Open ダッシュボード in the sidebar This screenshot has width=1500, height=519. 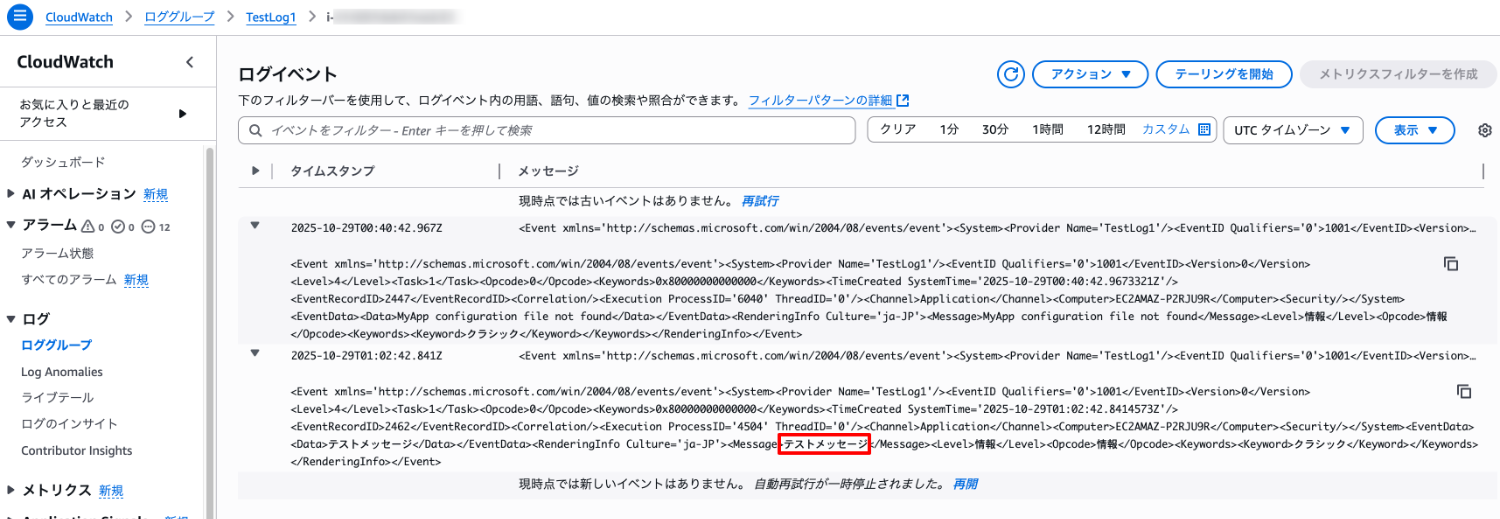(x=63, y=162)
